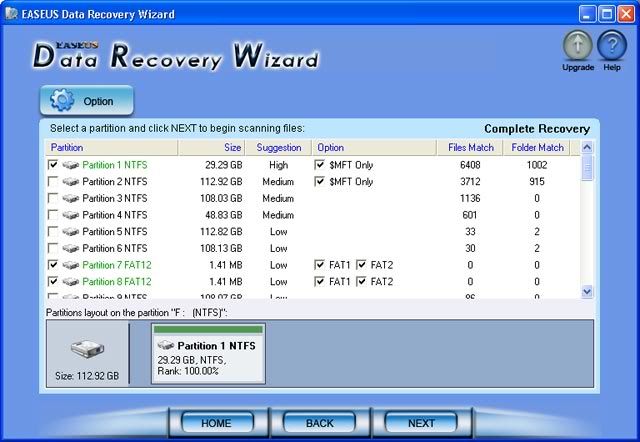The height and width of the screenshot is (442, 640).
Task: Toggle FAT2 option for Partition 8
Action: tap(361, 281)
